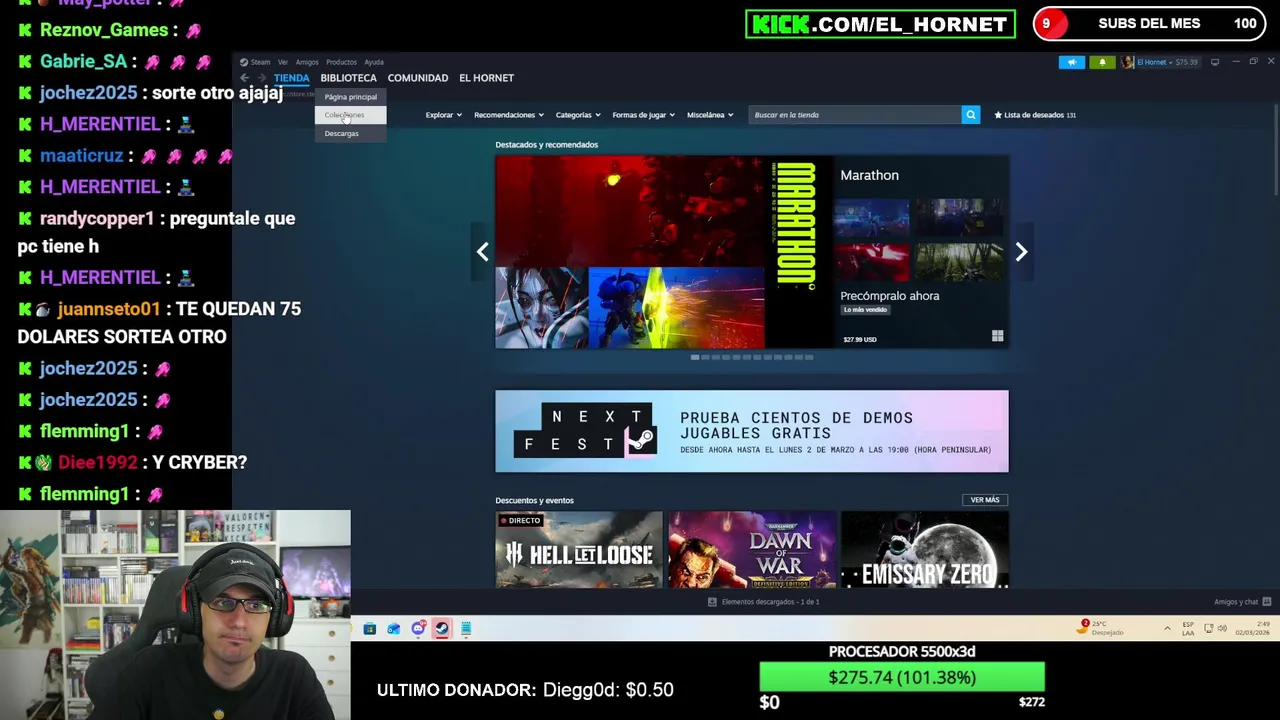
Task: Click the Steam store search magnifier button
Action: (x=970, y=115)
